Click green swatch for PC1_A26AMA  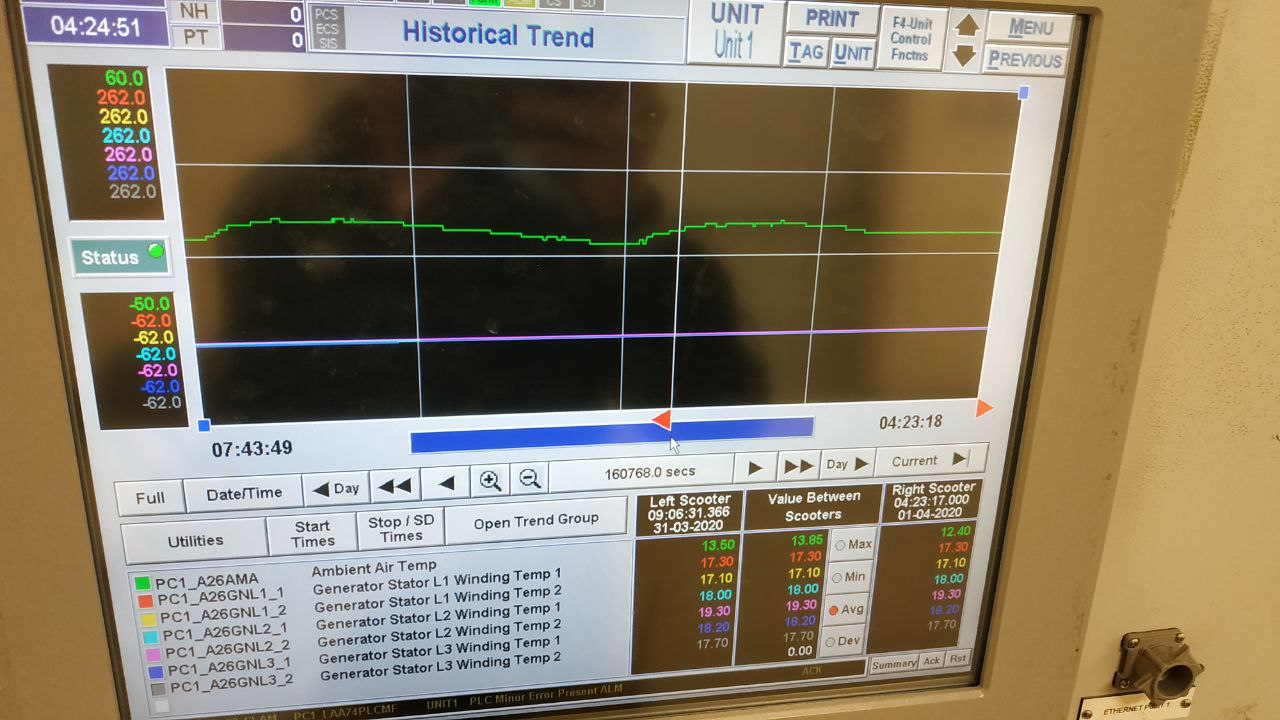(x=142, y=582)
